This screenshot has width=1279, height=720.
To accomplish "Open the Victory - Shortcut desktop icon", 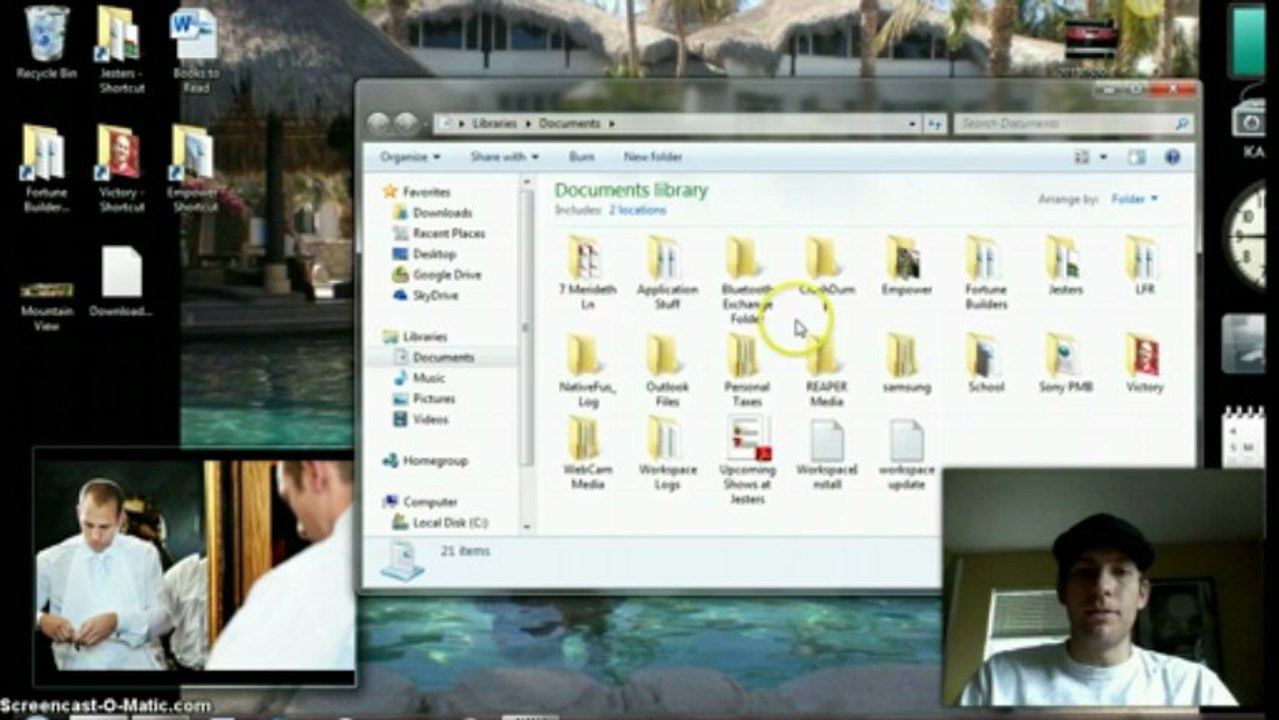I will coord(121,168).
